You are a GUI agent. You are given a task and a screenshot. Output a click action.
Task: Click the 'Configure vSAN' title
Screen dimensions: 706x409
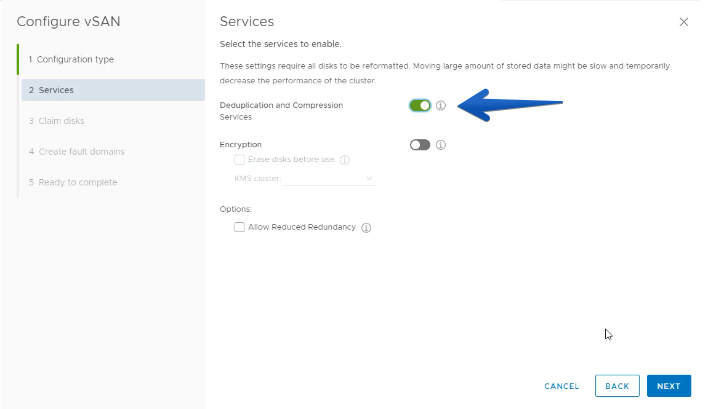pyautogui.click(x=68, y=22)
